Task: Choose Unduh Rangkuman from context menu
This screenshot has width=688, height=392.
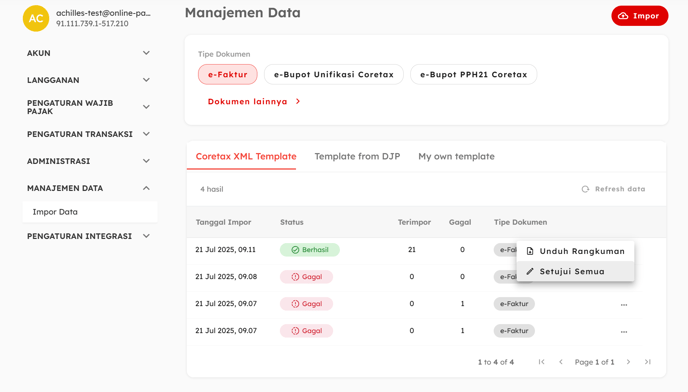Action: (x=575, y=252)
